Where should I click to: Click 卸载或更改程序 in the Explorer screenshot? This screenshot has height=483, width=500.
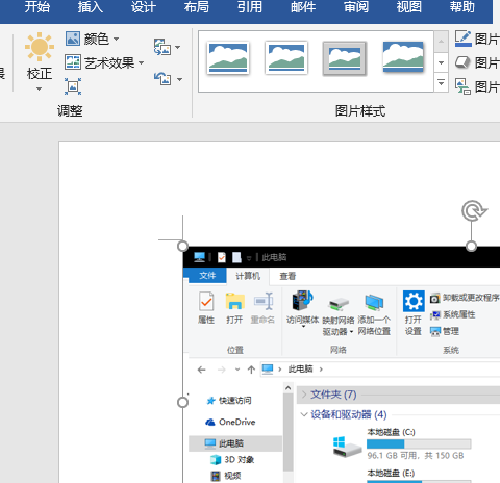464,298
